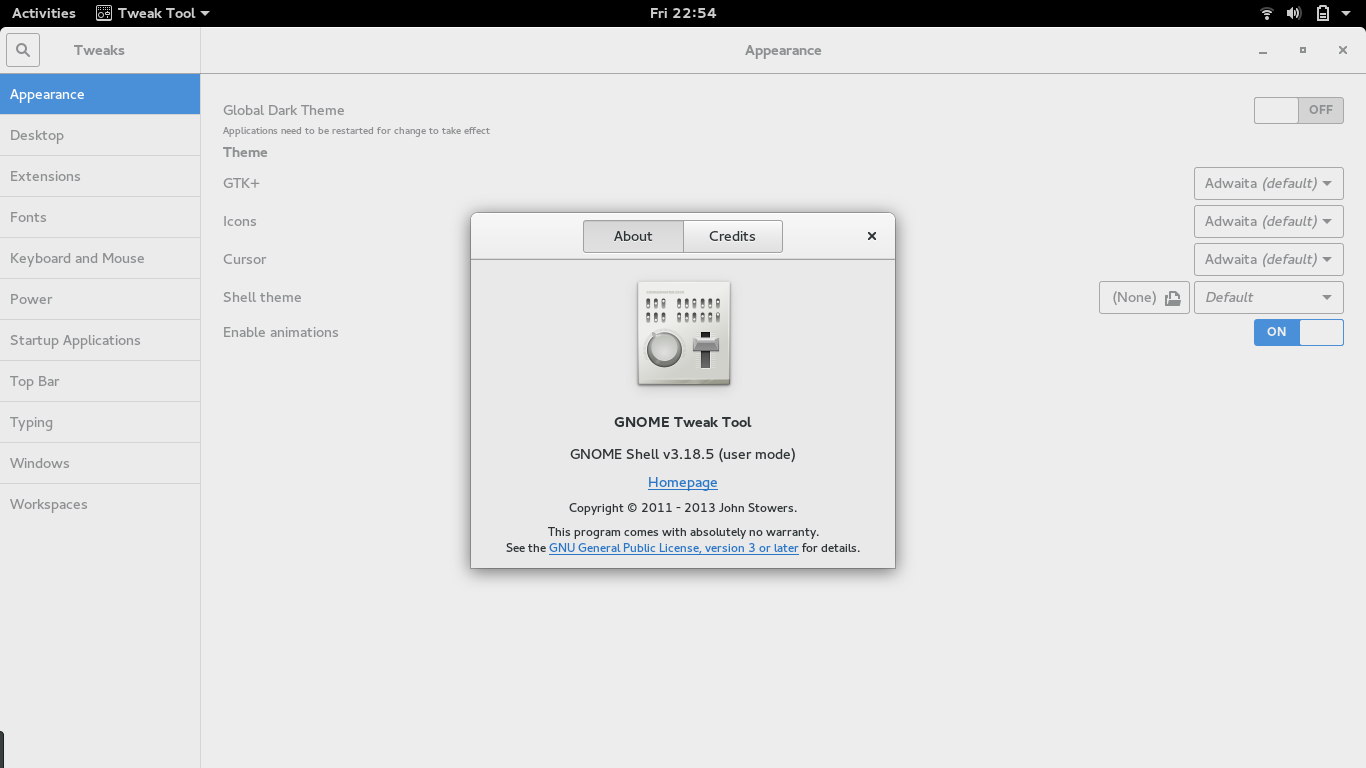The width and height of the screenshot is (1366, 768).
Task: Open GNU General Public License link
Action: coord(674,548)
